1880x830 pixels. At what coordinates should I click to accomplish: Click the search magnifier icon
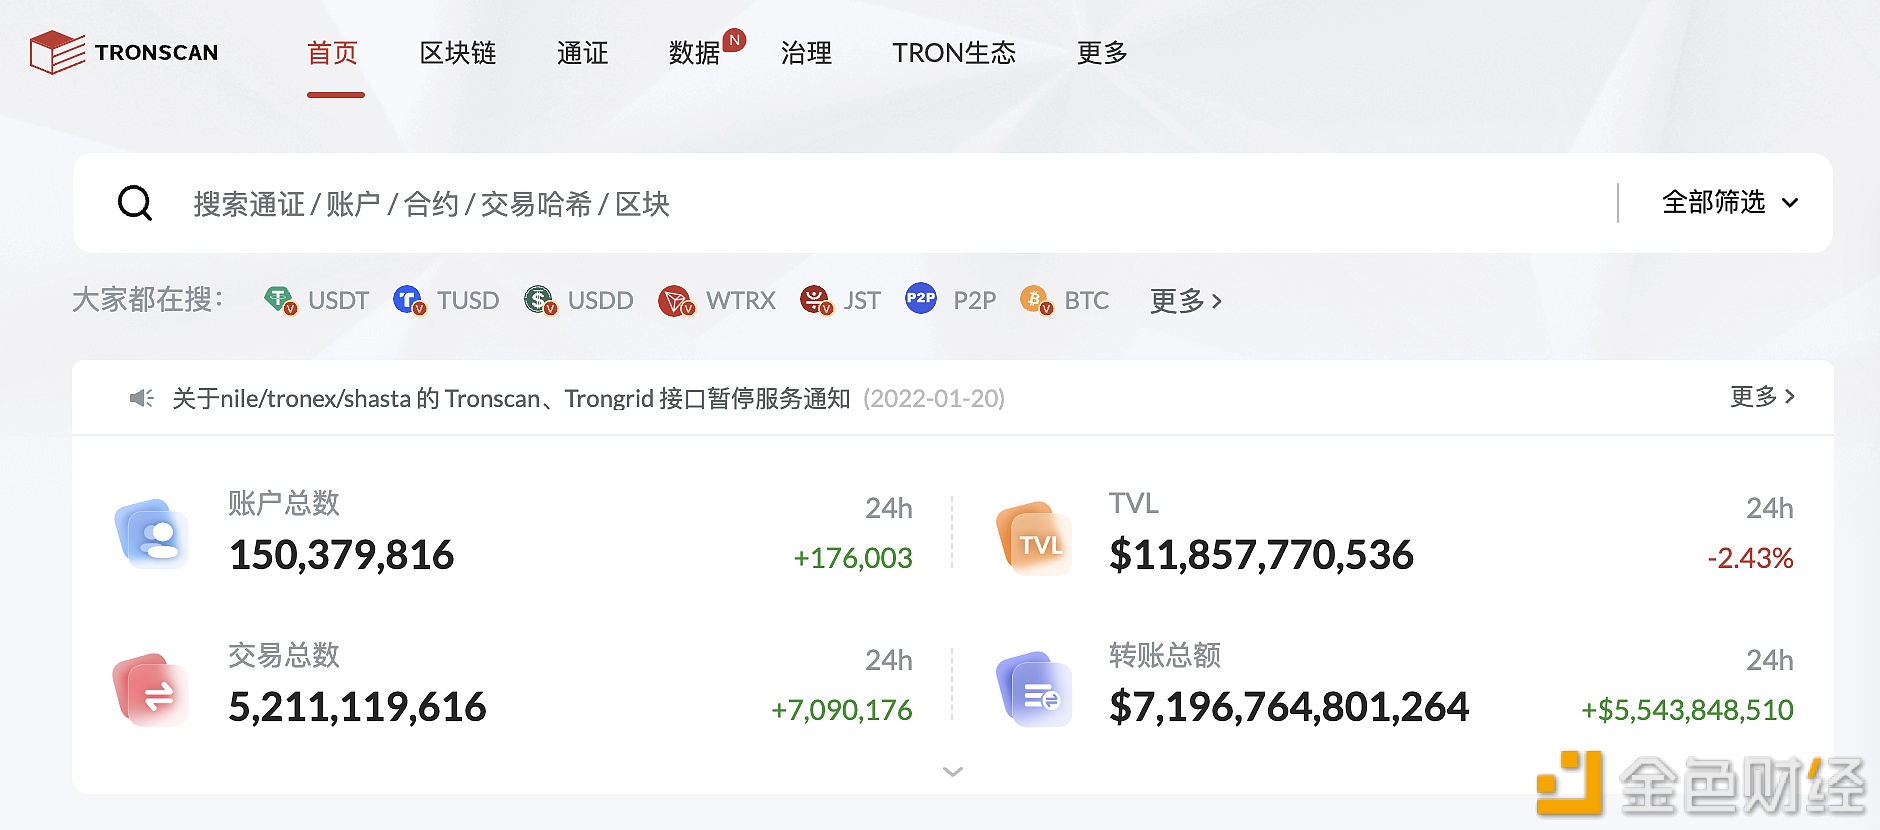click(135, 203)
